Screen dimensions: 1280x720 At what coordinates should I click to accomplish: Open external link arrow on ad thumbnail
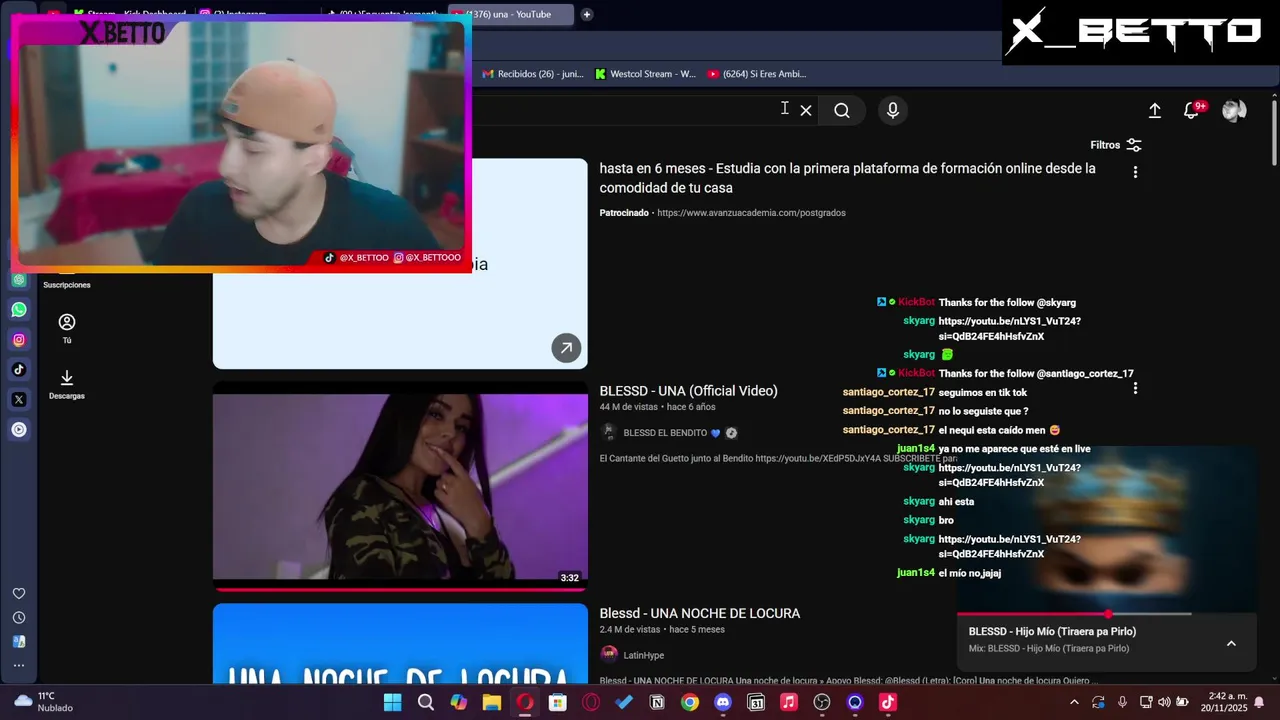(x=566, y=347)
